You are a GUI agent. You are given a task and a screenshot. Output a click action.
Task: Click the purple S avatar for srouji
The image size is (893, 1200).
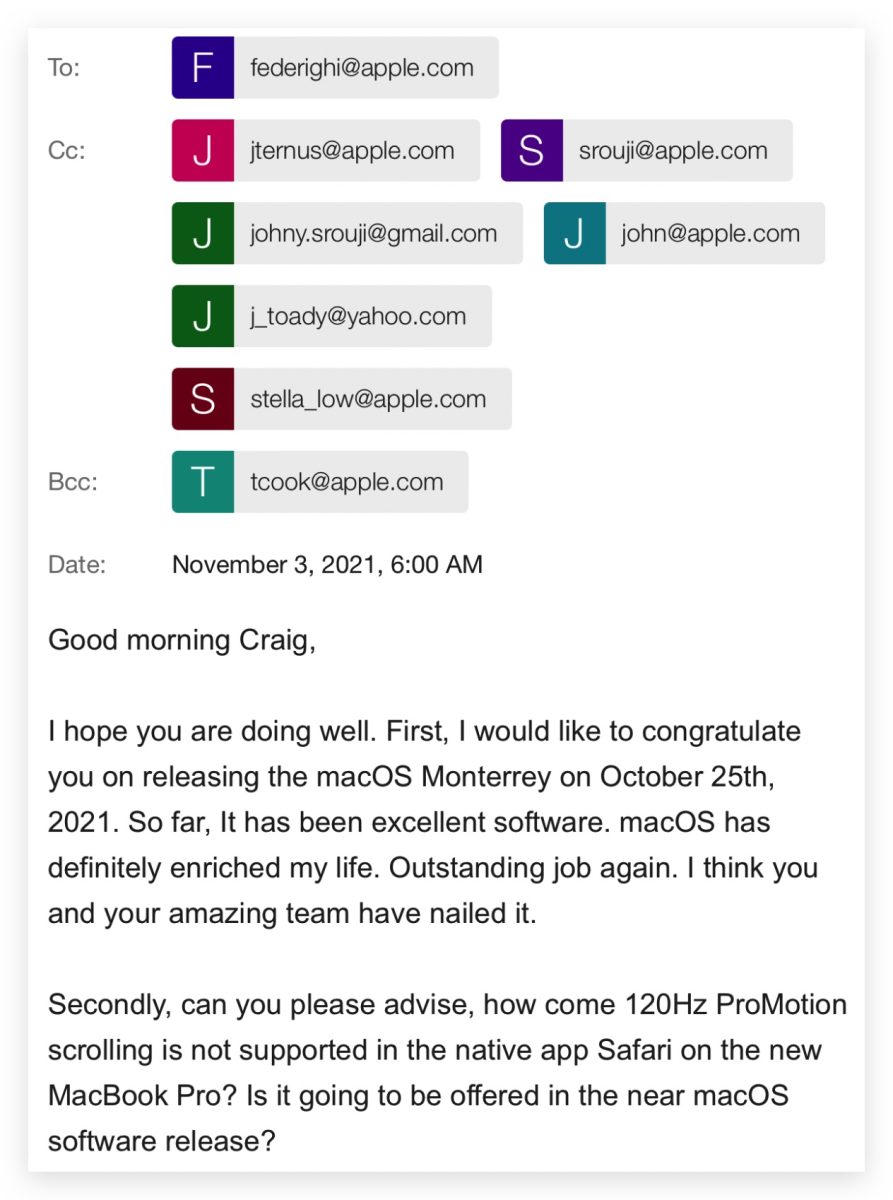[x=532, y=151]
